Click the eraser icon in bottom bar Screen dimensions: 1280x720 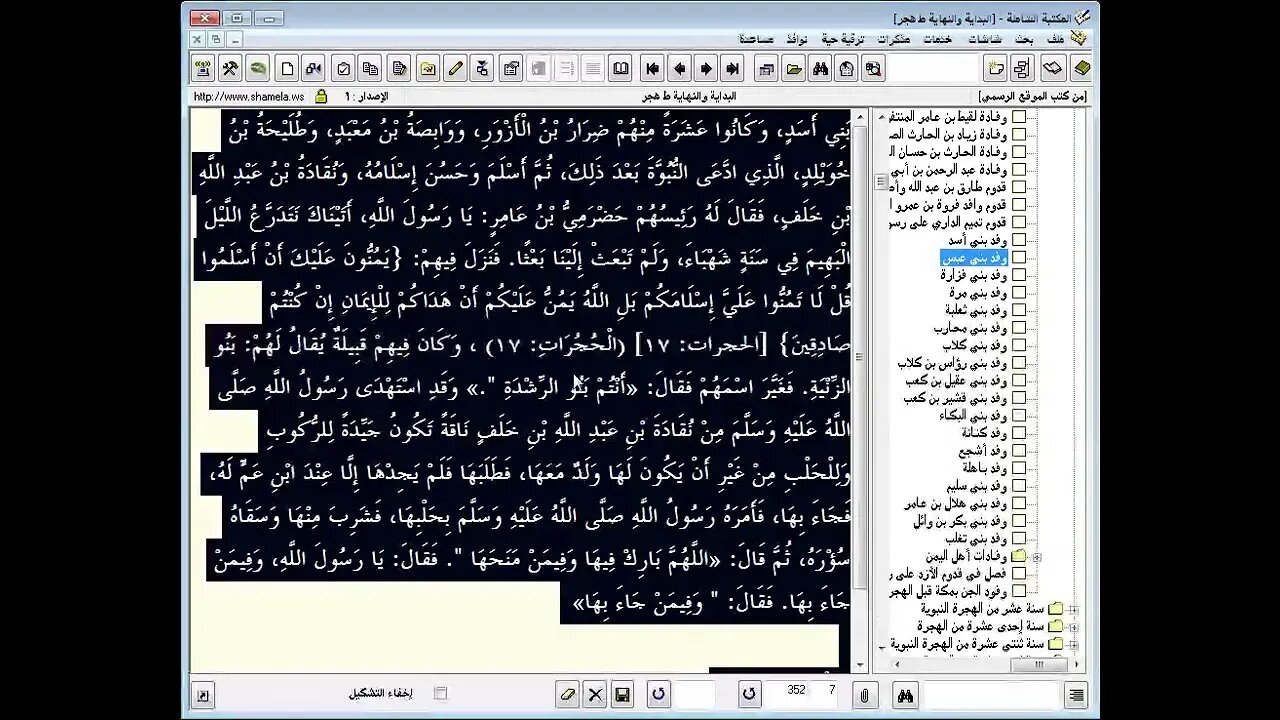click(x=567, y=694)
